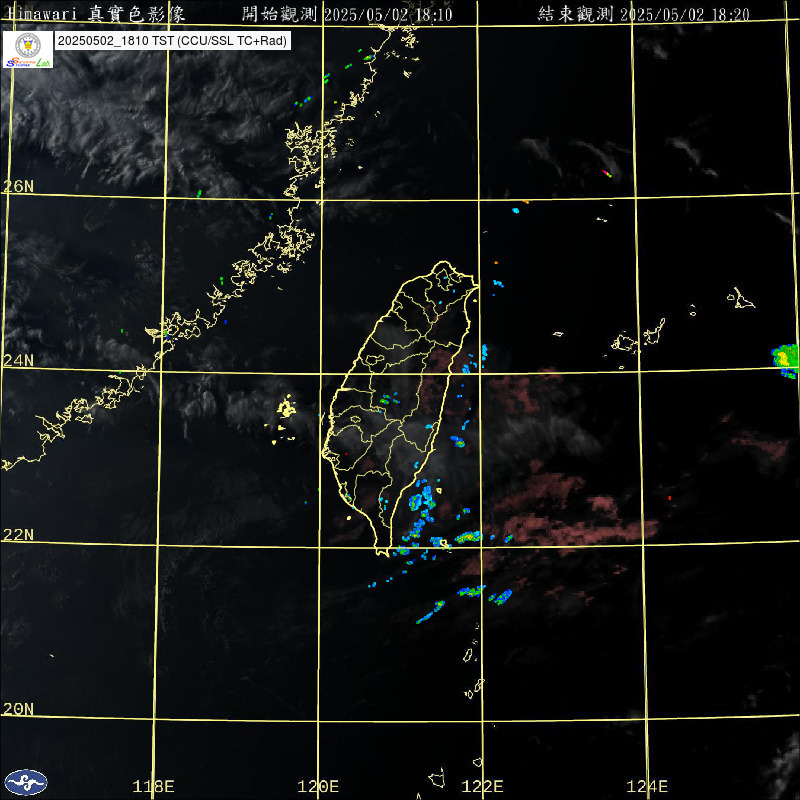This screenshot has height=800, width=800.
Task: Click the '26N' latitude label
Action: pyautogui.click(x=18, y=186)
